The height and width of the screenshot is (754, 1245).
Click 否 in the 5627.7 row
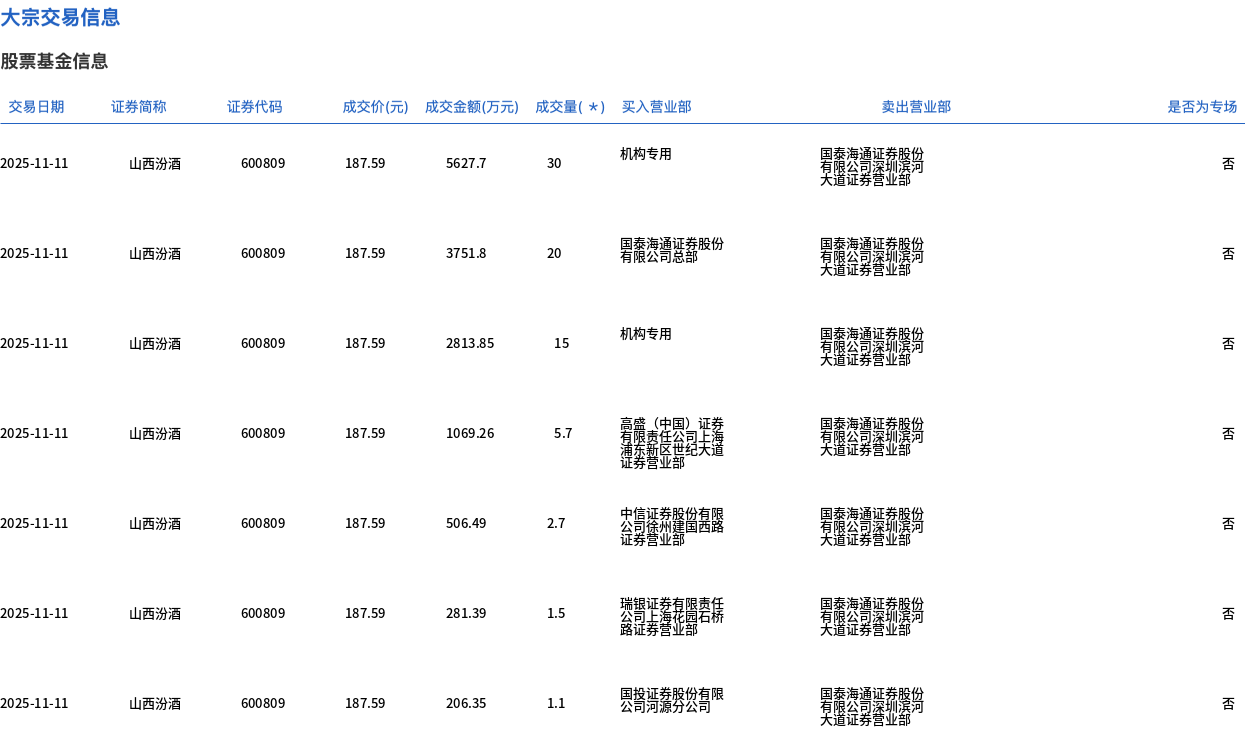pos(1228,163)
